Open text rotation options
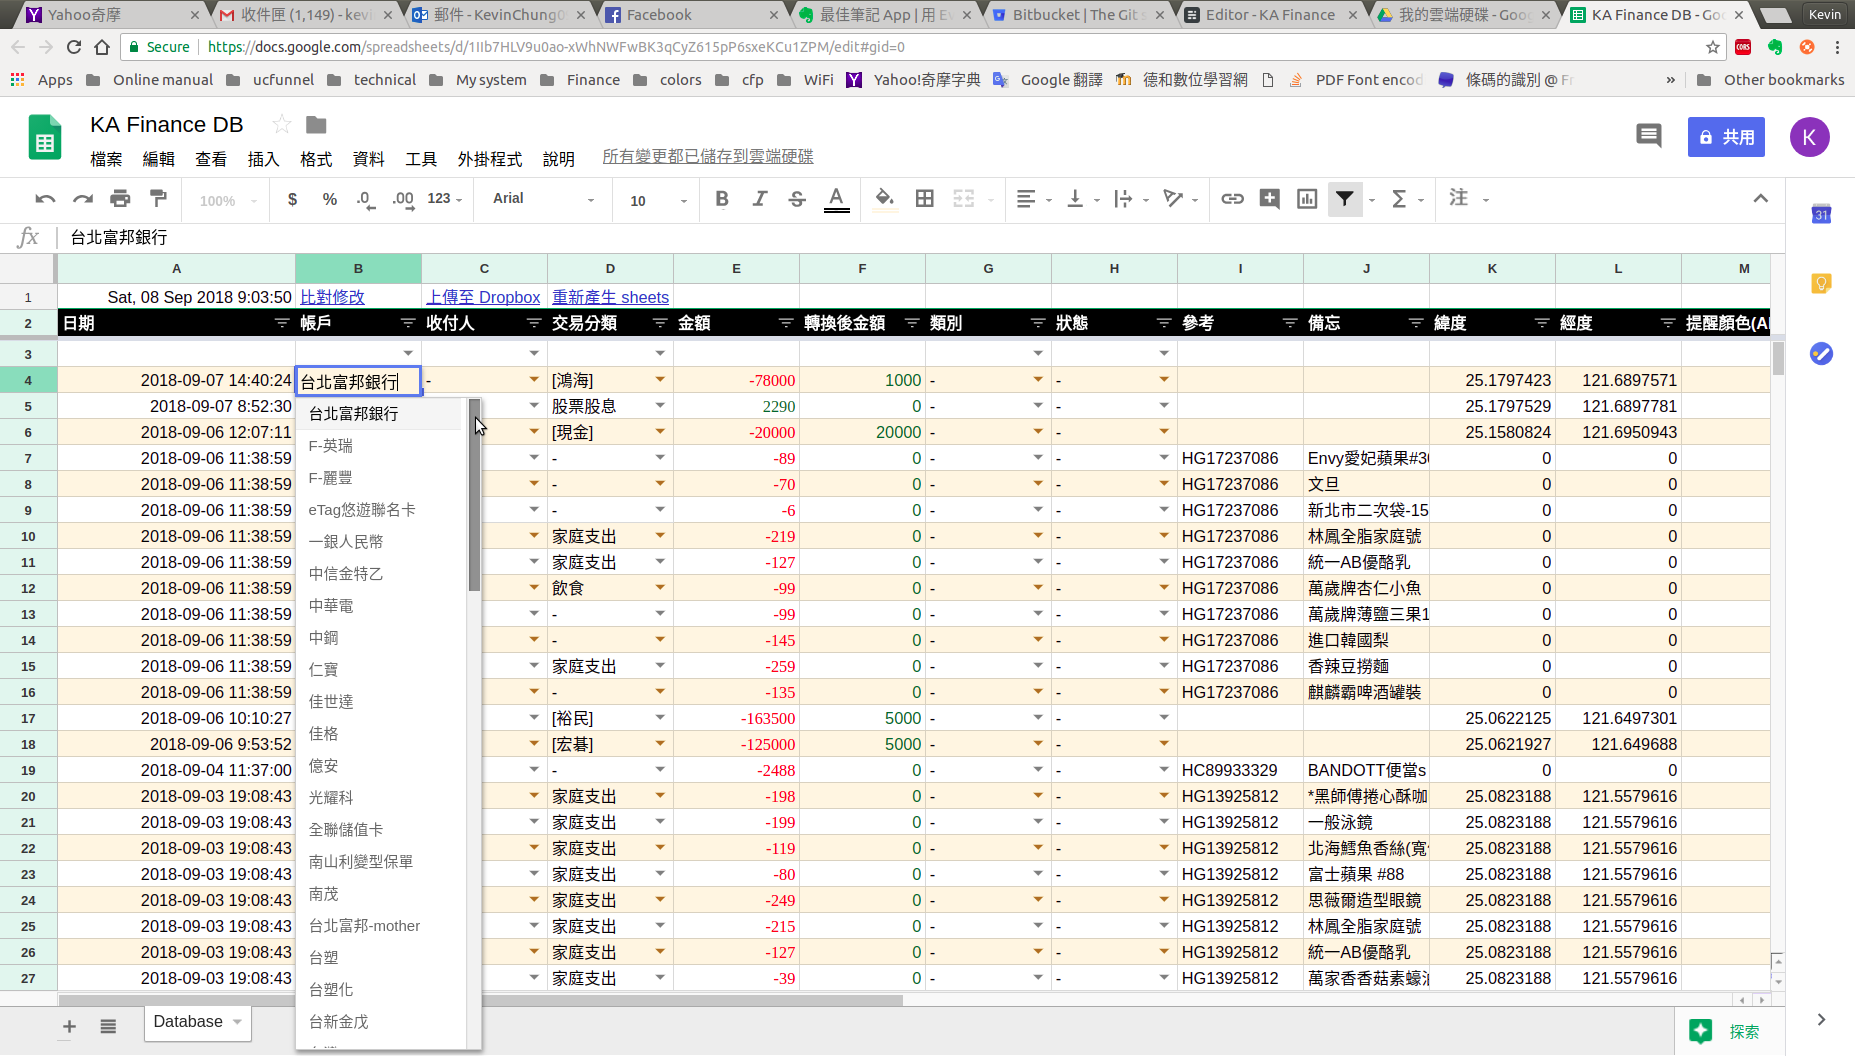This screenshot has width=1855, height=1056. pos(1181,199)
